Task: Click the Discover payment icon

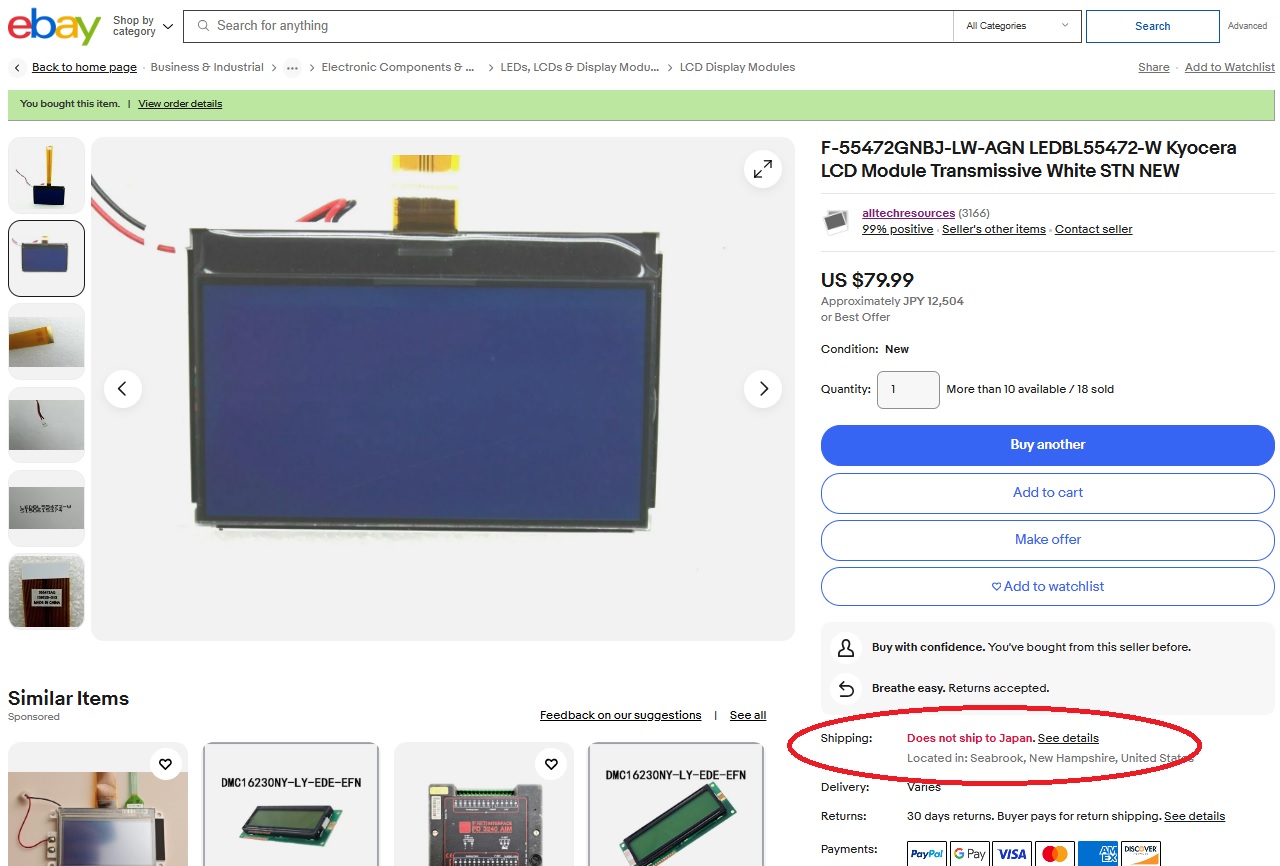Action: coord(1141,853)
